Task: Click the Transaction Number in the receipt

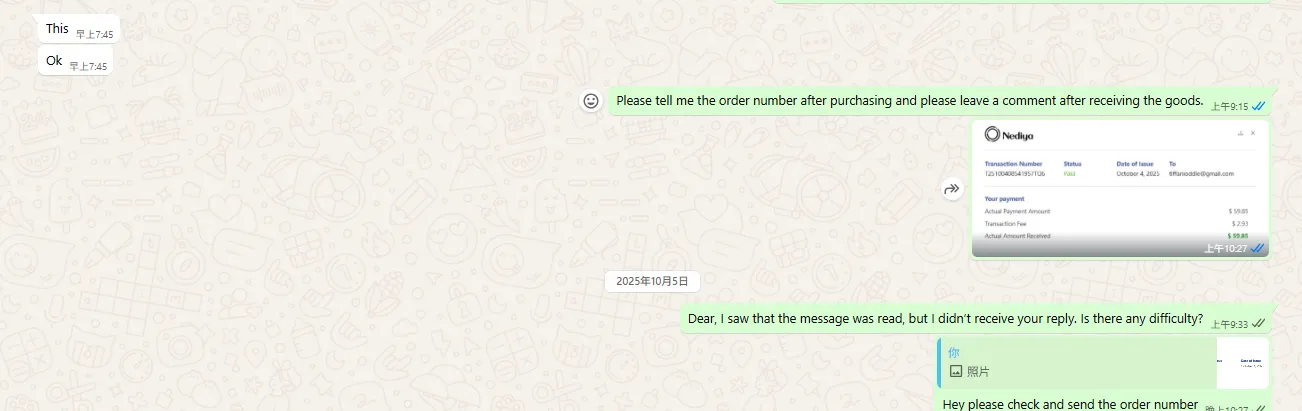Action: coord(1014,173)
